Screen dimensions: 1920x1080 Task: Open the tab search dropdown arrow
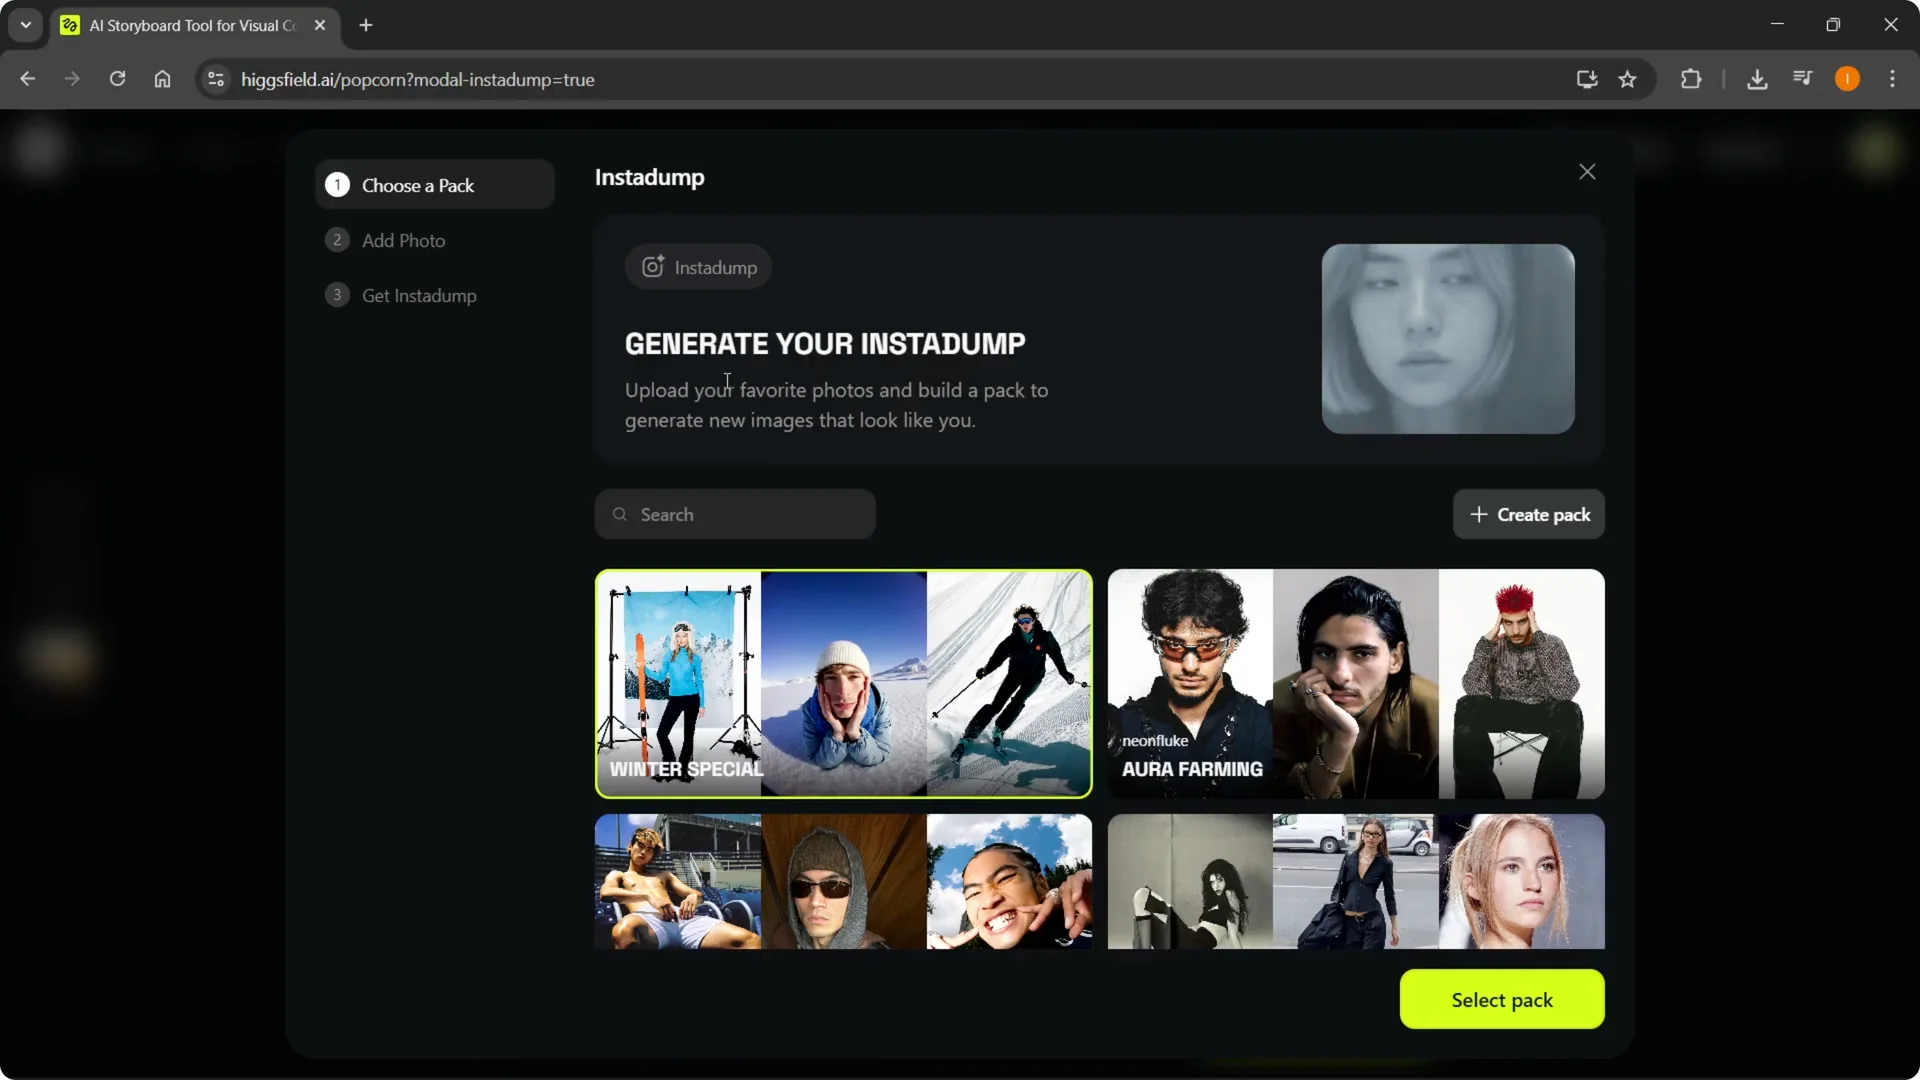(x=25, y=25)
